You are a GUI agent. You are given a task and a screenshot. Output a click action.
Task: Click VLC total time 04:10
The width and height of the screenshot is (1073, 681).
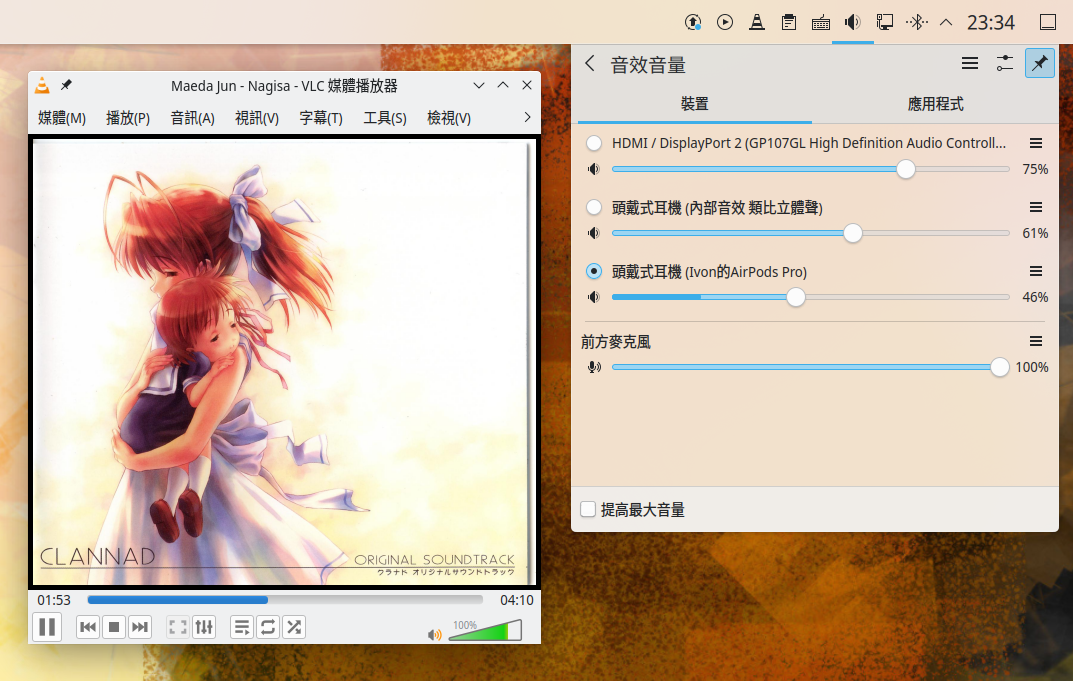pos(517,600)
